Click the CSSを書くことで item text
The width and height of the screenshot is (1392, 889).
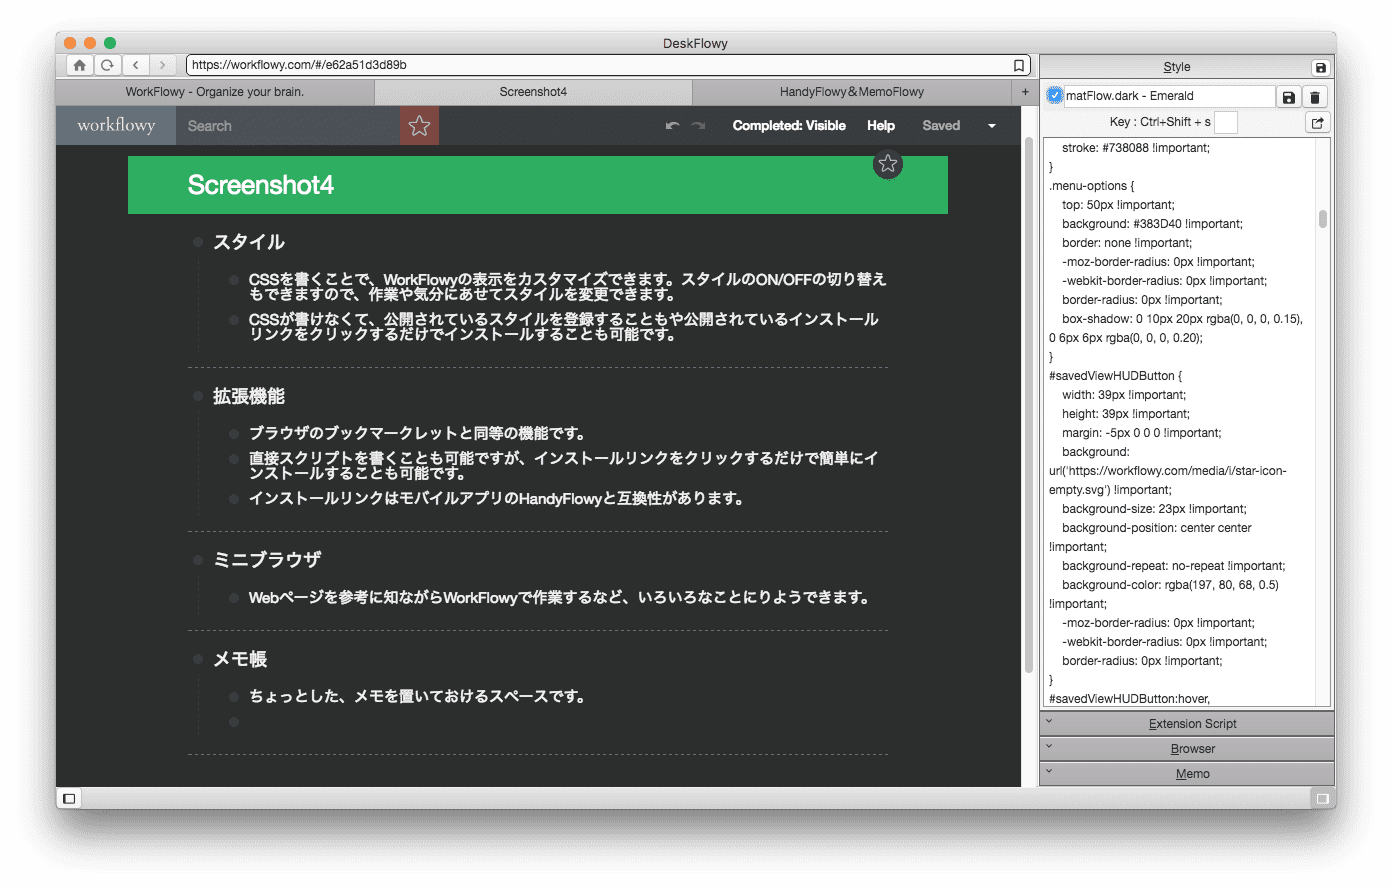tap(568, 287)
